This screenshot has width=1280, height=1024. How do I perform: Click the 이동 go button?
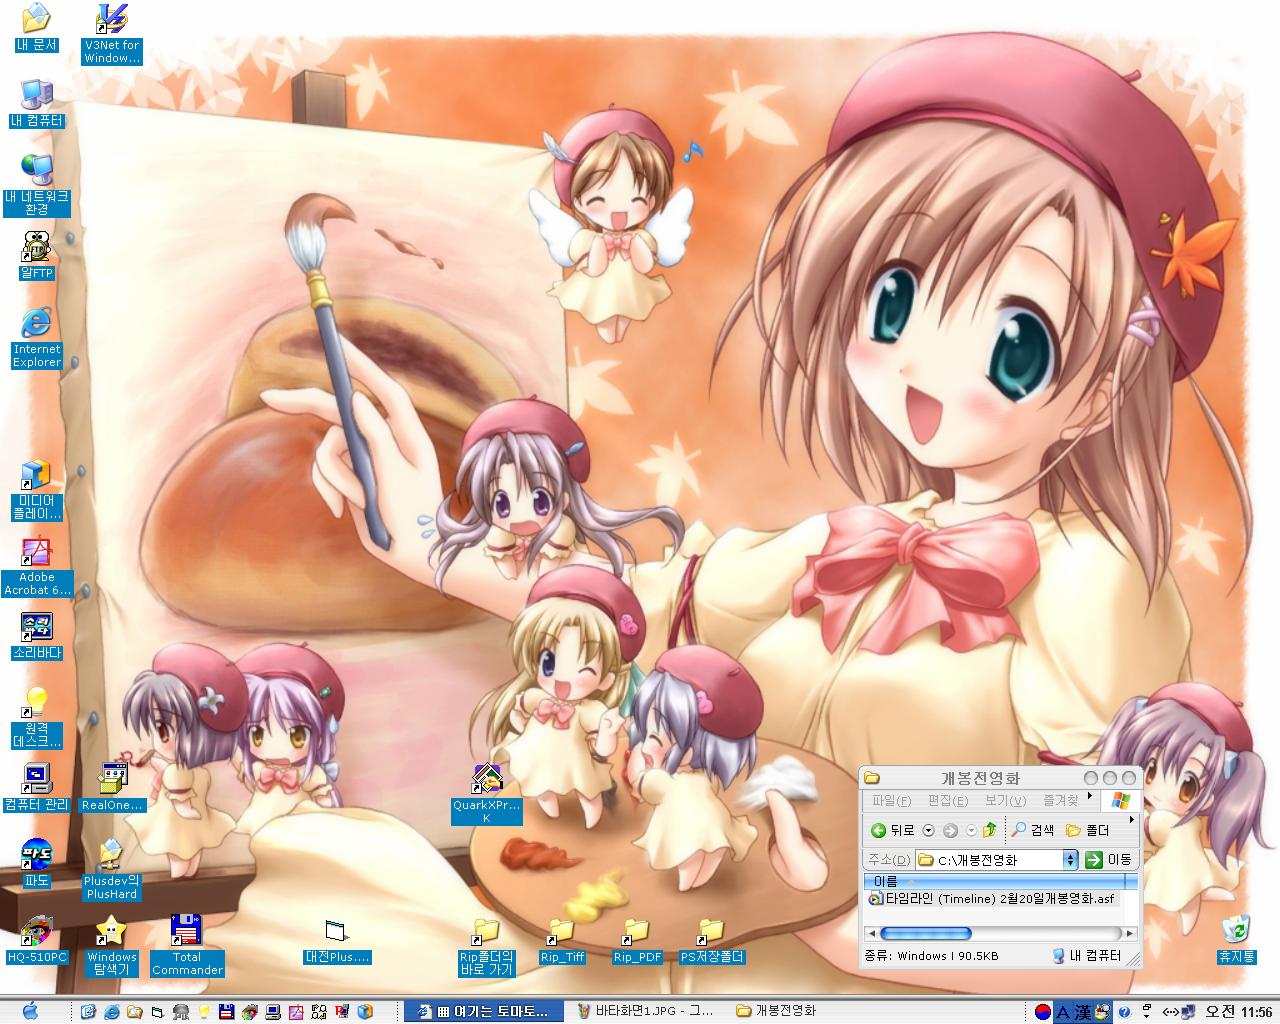pyautogui.click(x=1109, y=860)
